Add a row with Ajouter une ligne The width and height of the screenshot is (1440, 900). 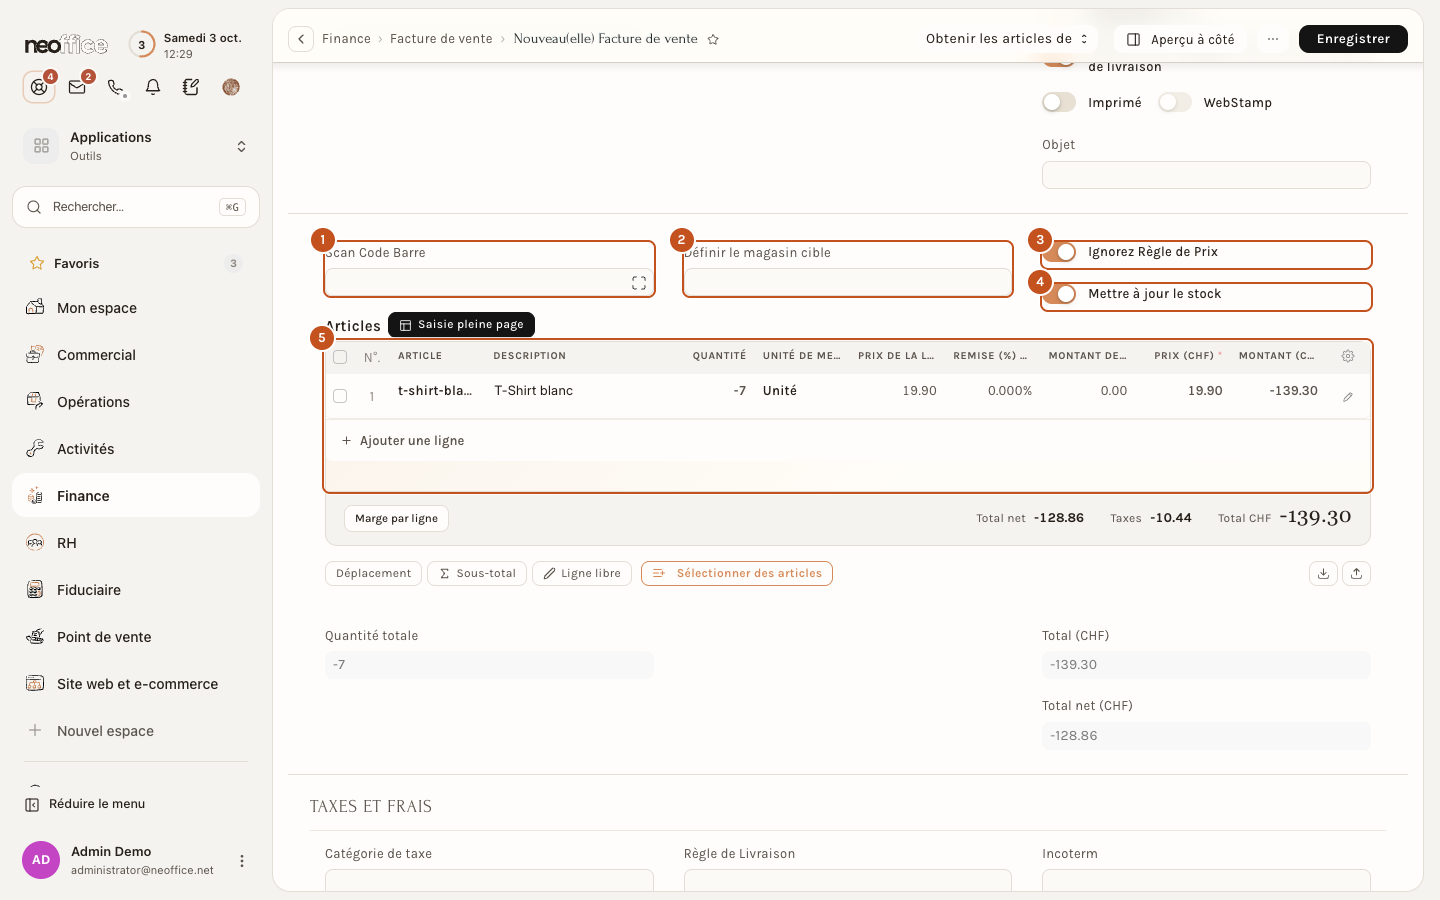point(403,441)
